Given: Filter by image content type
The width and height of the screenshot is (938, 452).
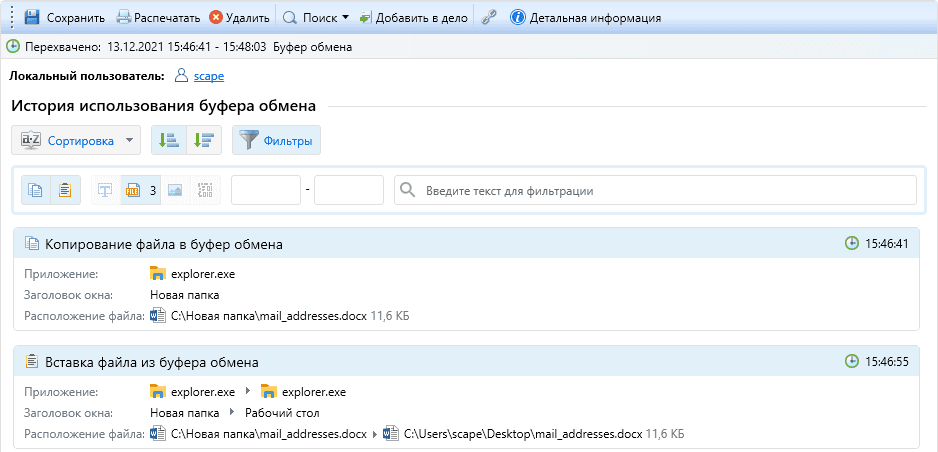Looking at the screenshot, I should 175,190.
